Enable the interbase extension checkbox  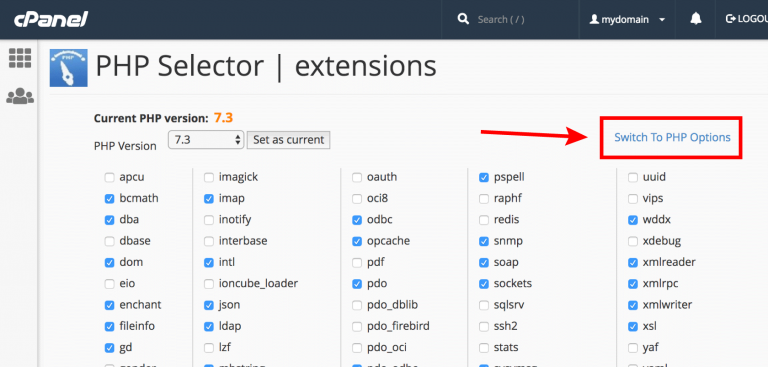tap(209, 241)
